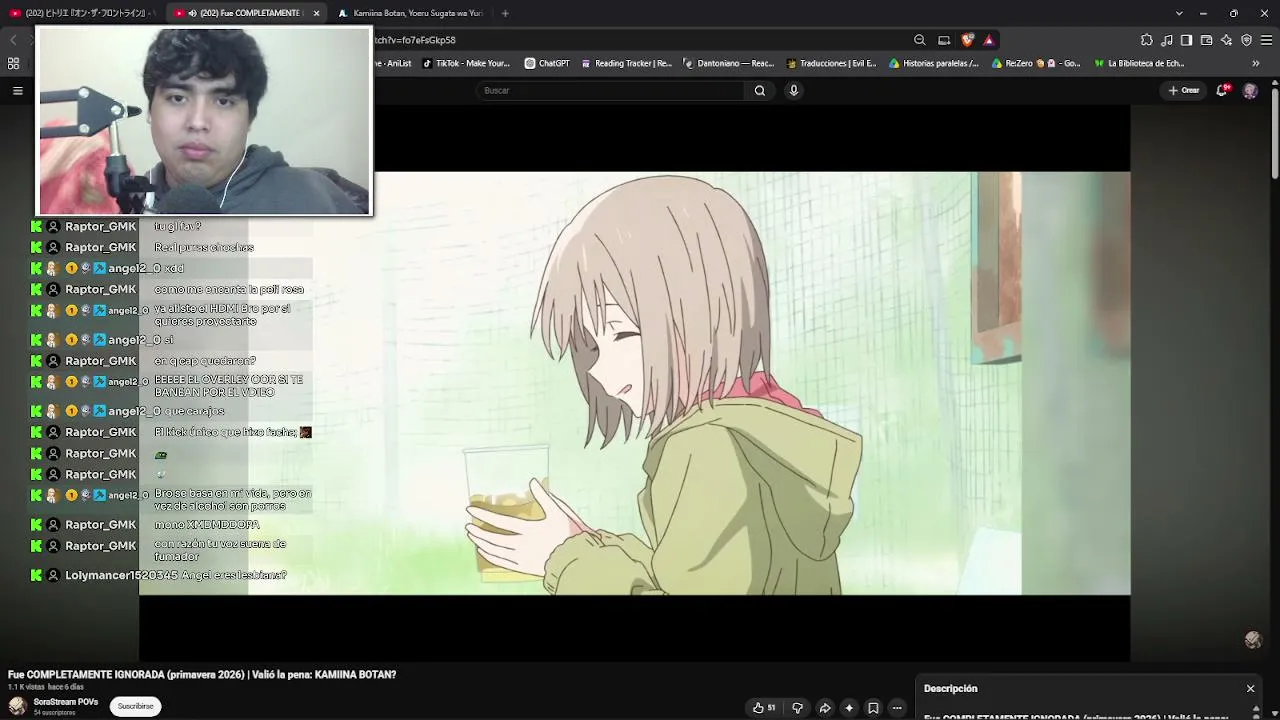Open a new browser tab
Screen dimensions: 1280x720
click(505, 13)
